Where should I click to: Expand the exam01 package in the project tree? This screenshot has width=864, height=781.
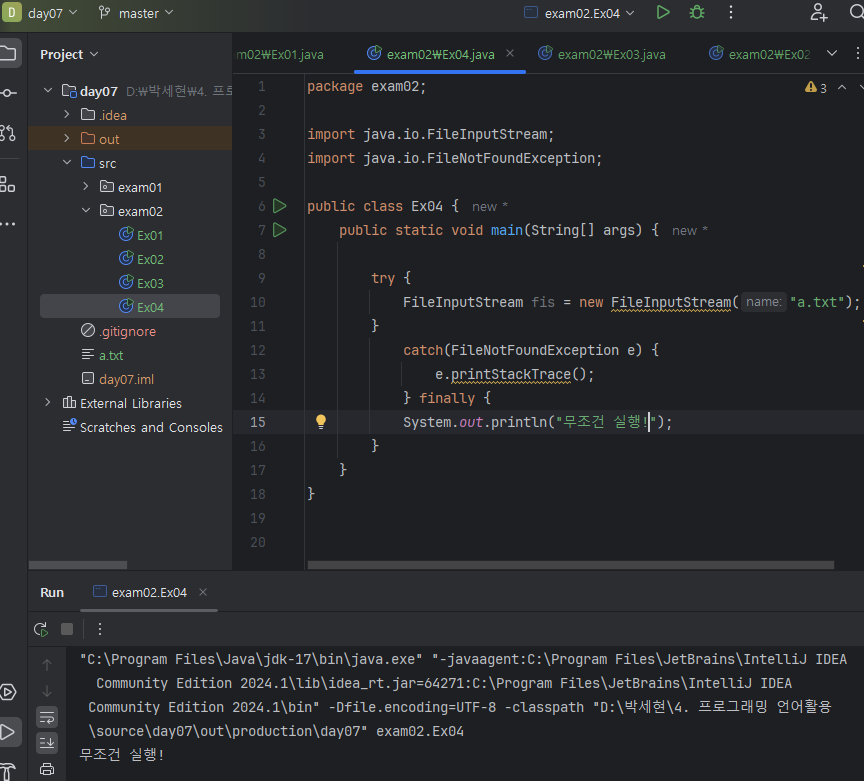coord(86,187)
